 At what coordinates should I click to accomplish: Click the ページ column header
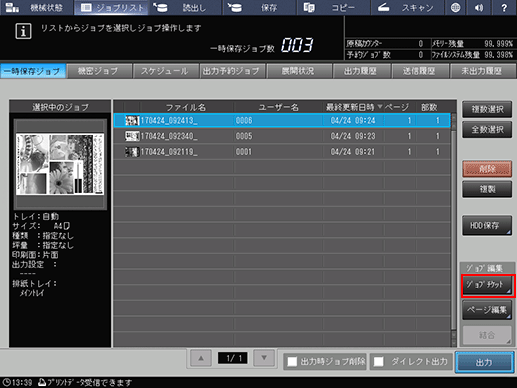(x=397, y=107)
